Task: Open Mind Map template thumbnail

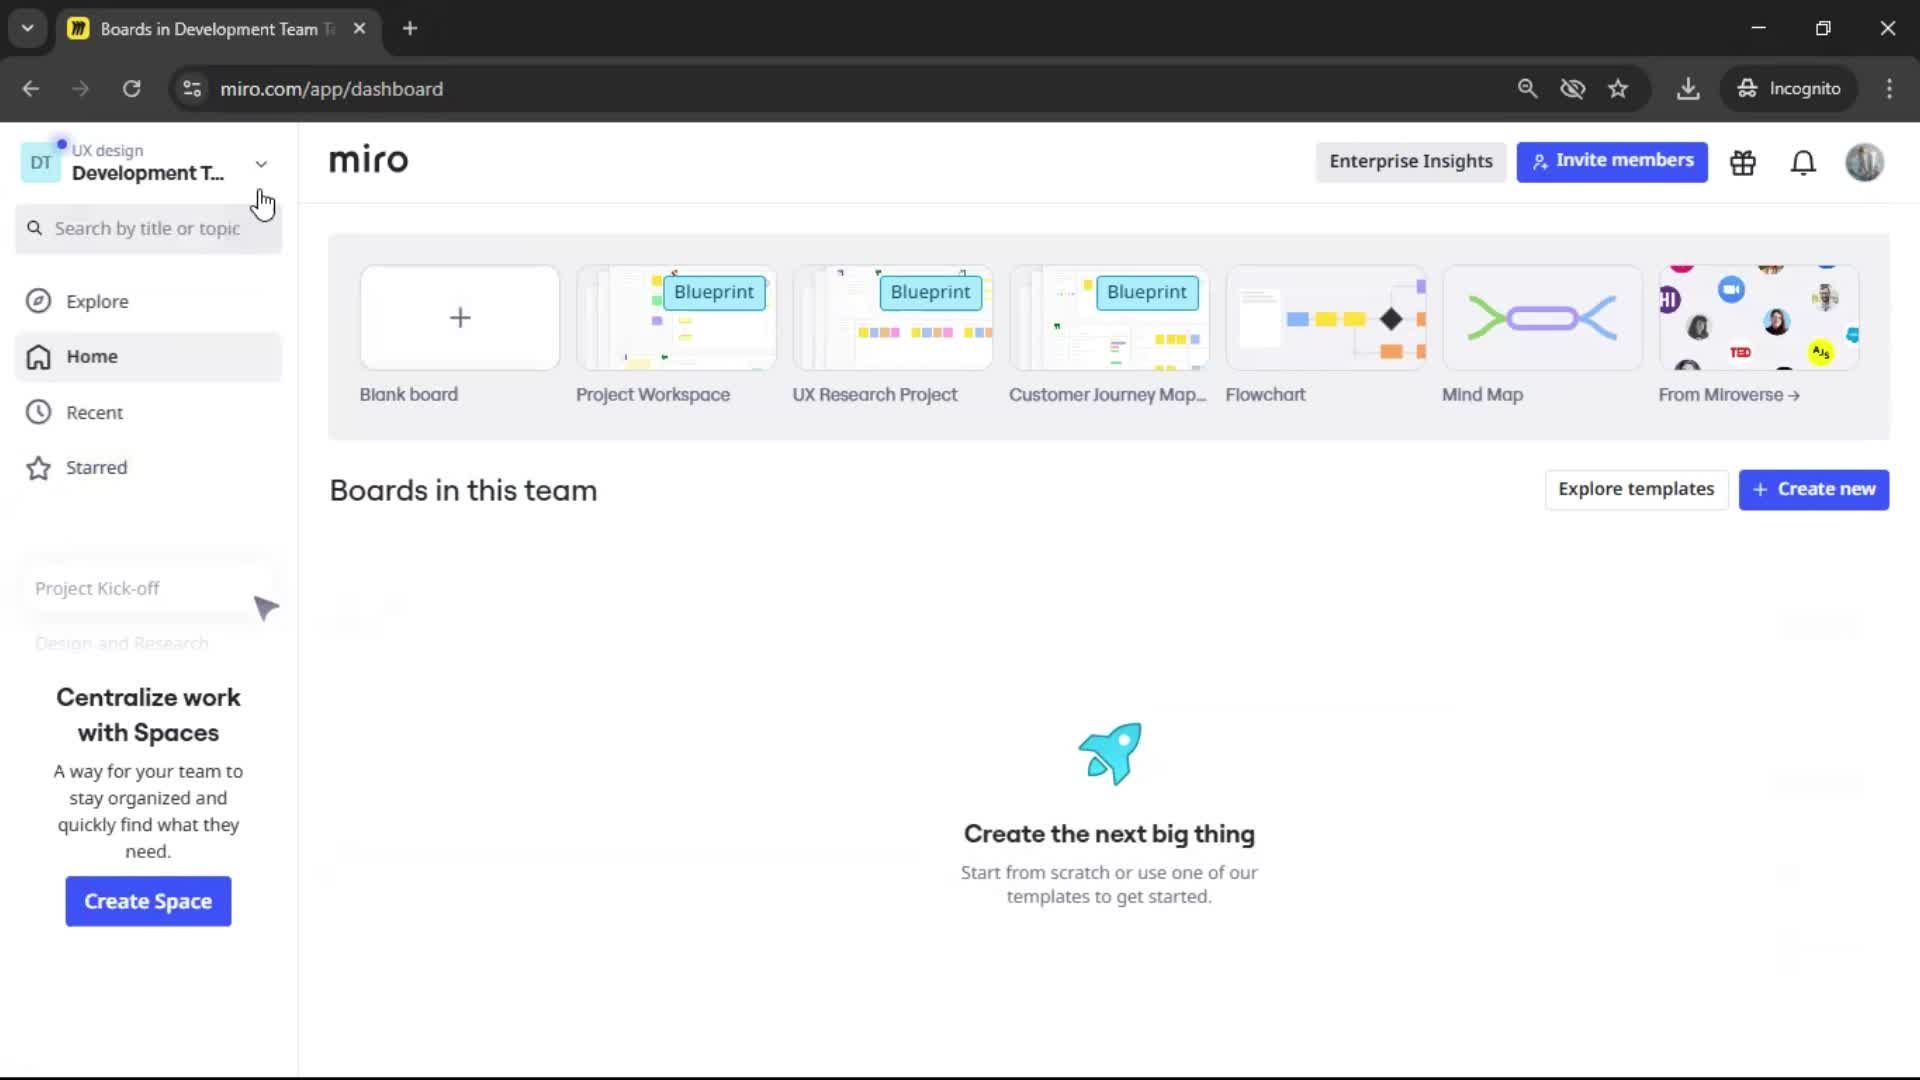Action: [x=1542, y=318]
